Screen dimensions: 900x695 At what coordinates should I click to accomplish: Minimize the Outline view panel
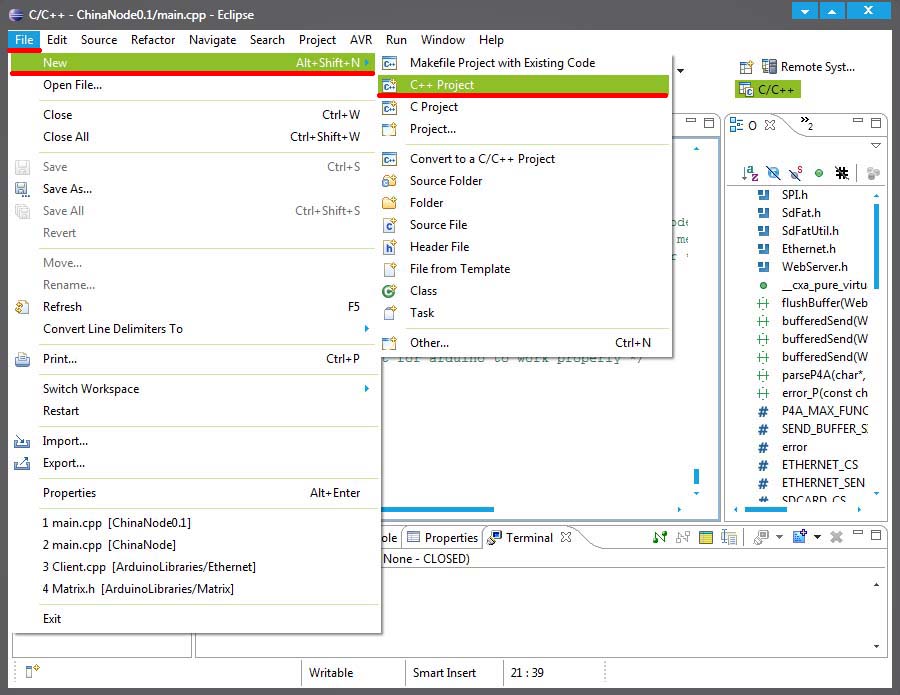[x=858, y=121]
